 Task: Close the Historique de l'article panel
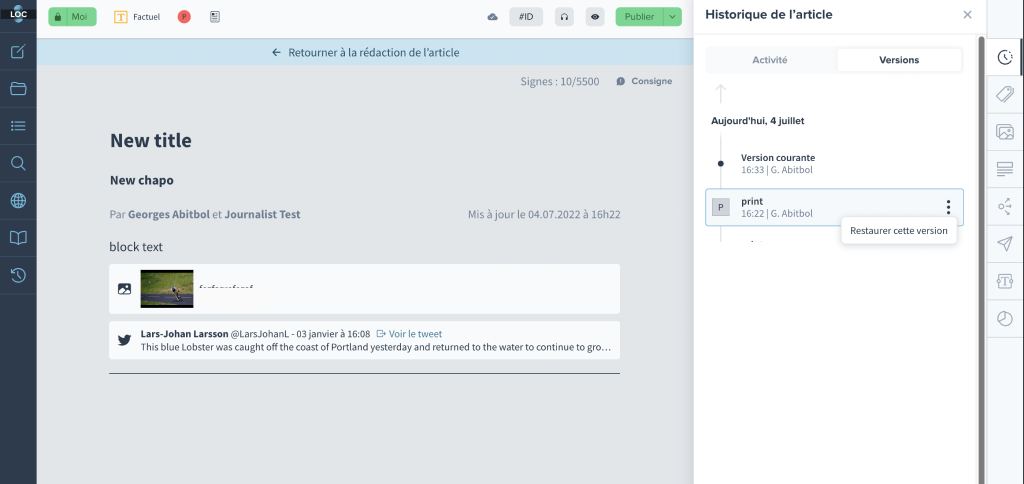pos(967,14)
